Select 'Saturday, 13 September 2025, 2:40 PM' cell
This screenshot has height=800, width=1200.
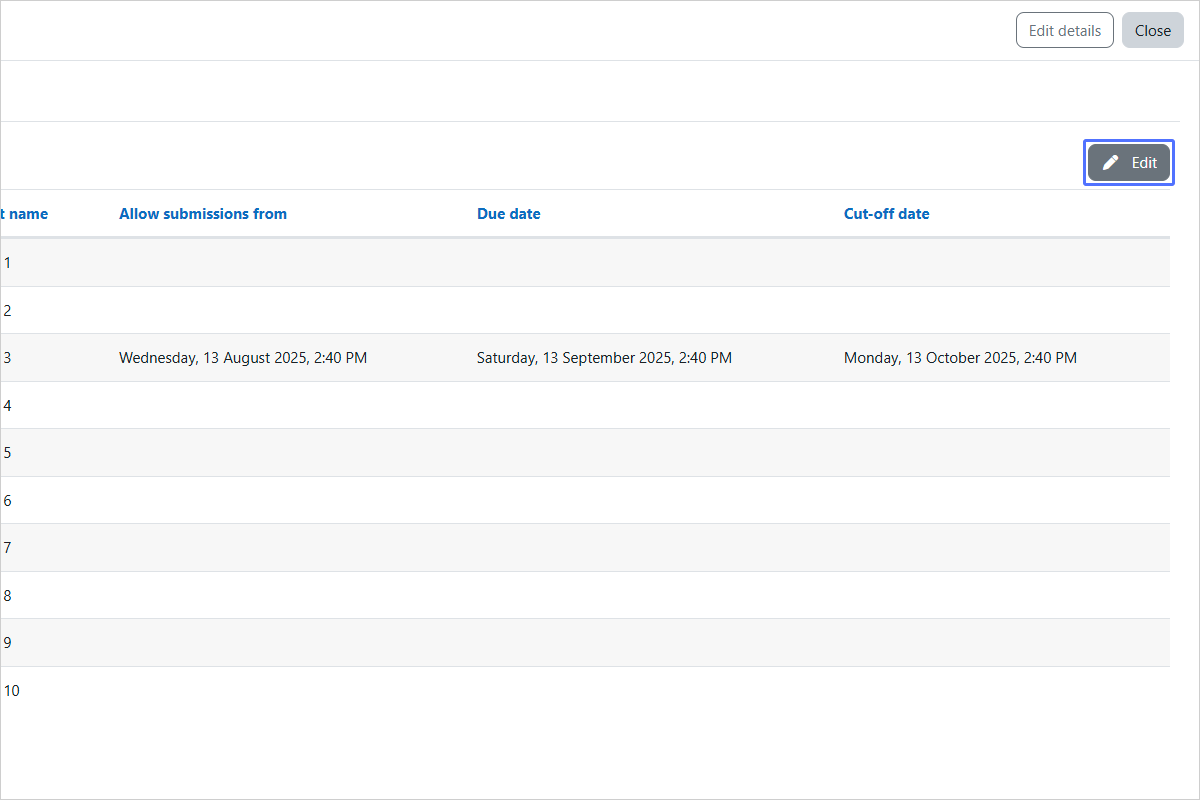[604, 358]
